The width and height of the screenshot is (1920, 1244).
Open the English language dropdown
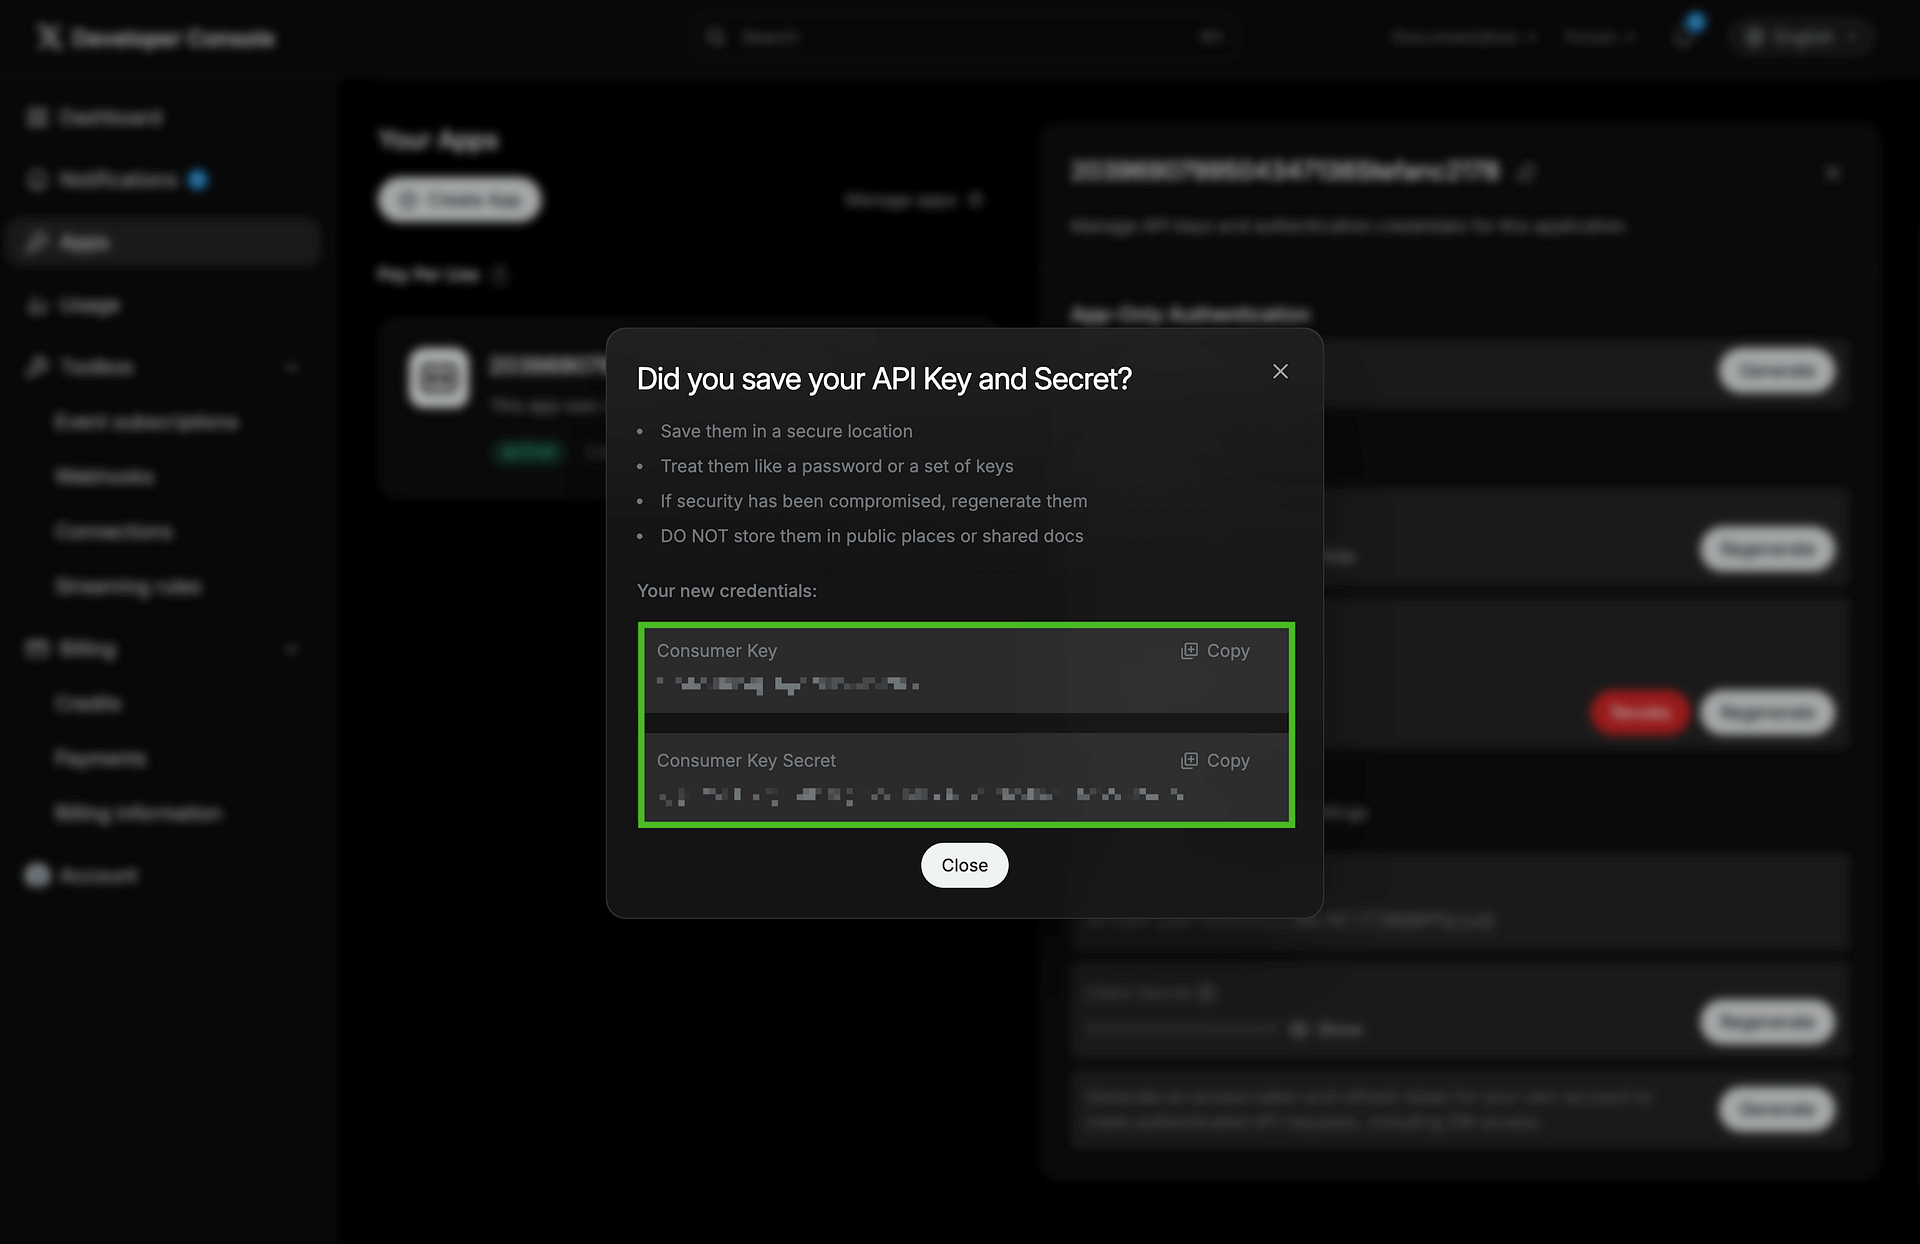click(1802, 38)
